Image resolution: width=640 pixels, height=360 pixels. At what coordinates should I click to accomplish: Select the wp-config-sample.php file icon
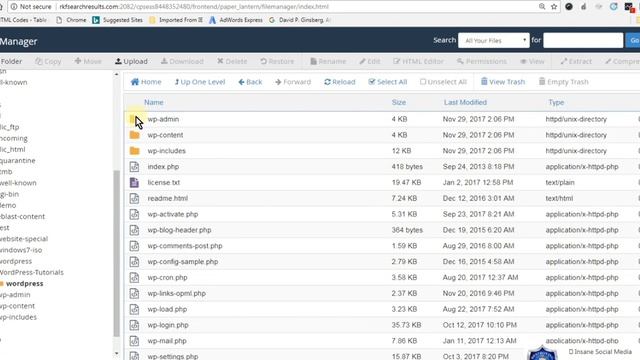(134, 262)
